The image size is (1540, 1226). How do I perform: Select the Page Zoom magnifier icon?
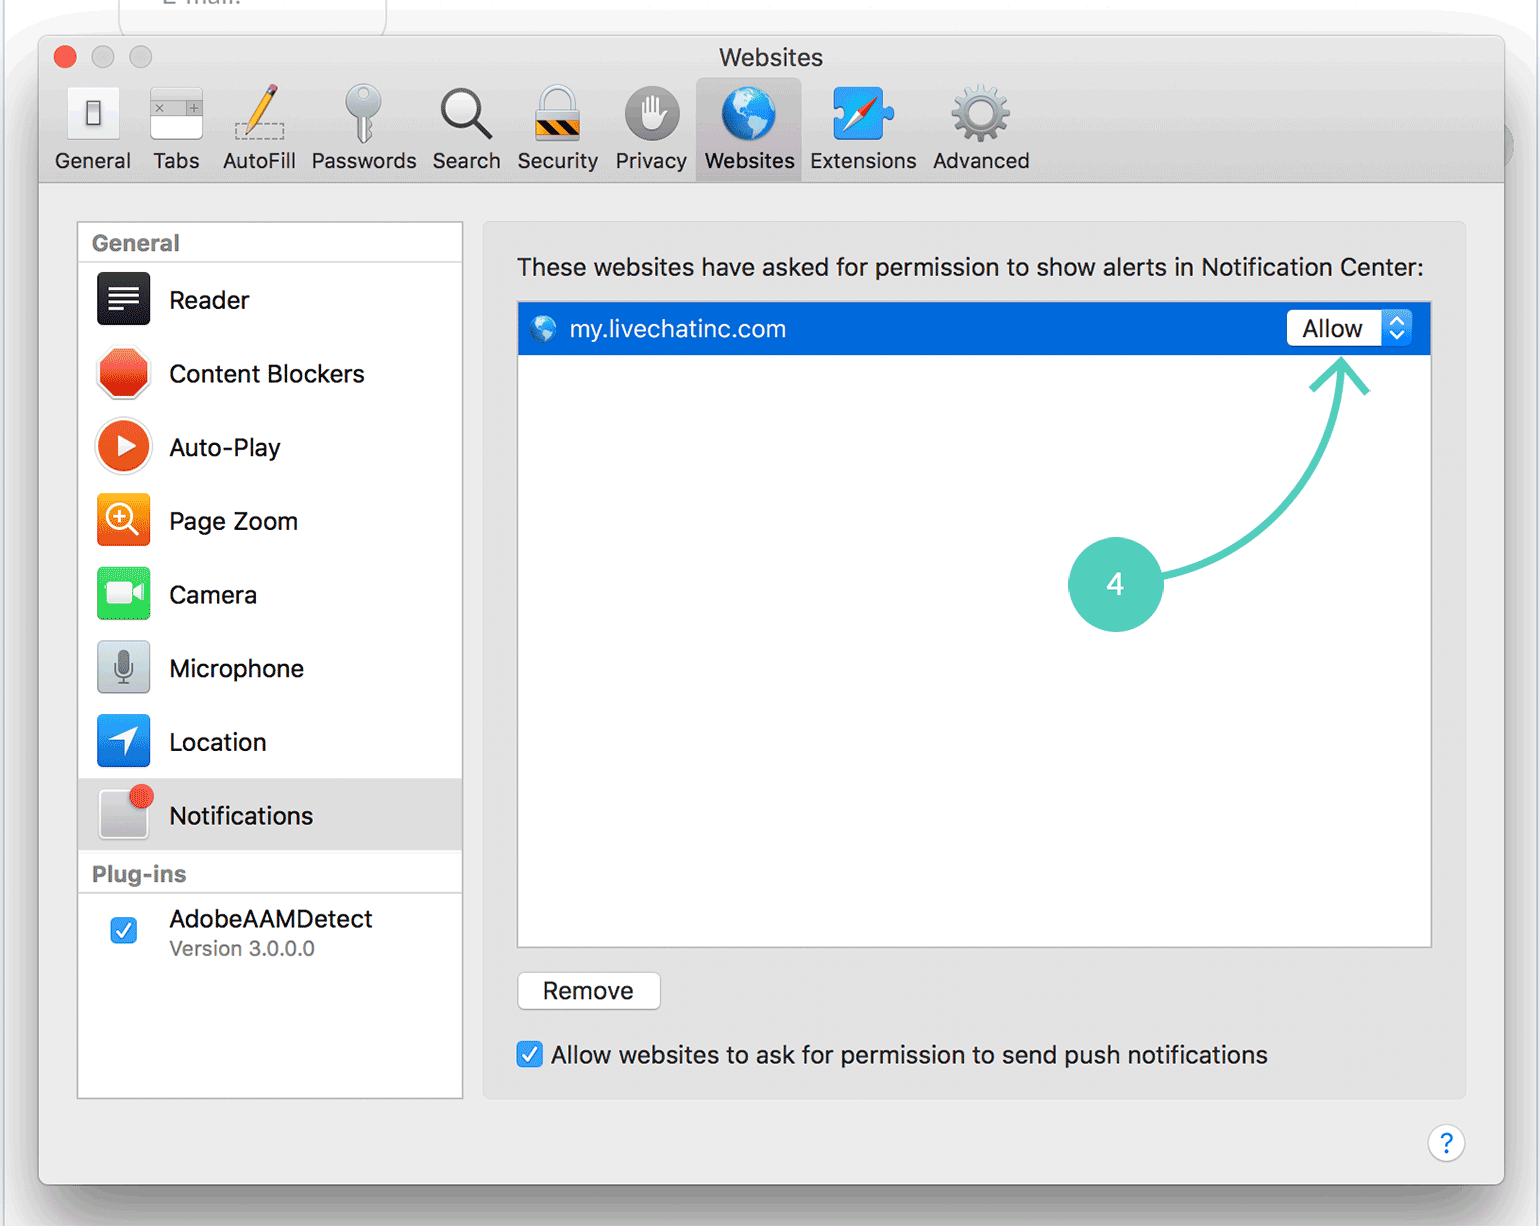[x=123, y=520]
